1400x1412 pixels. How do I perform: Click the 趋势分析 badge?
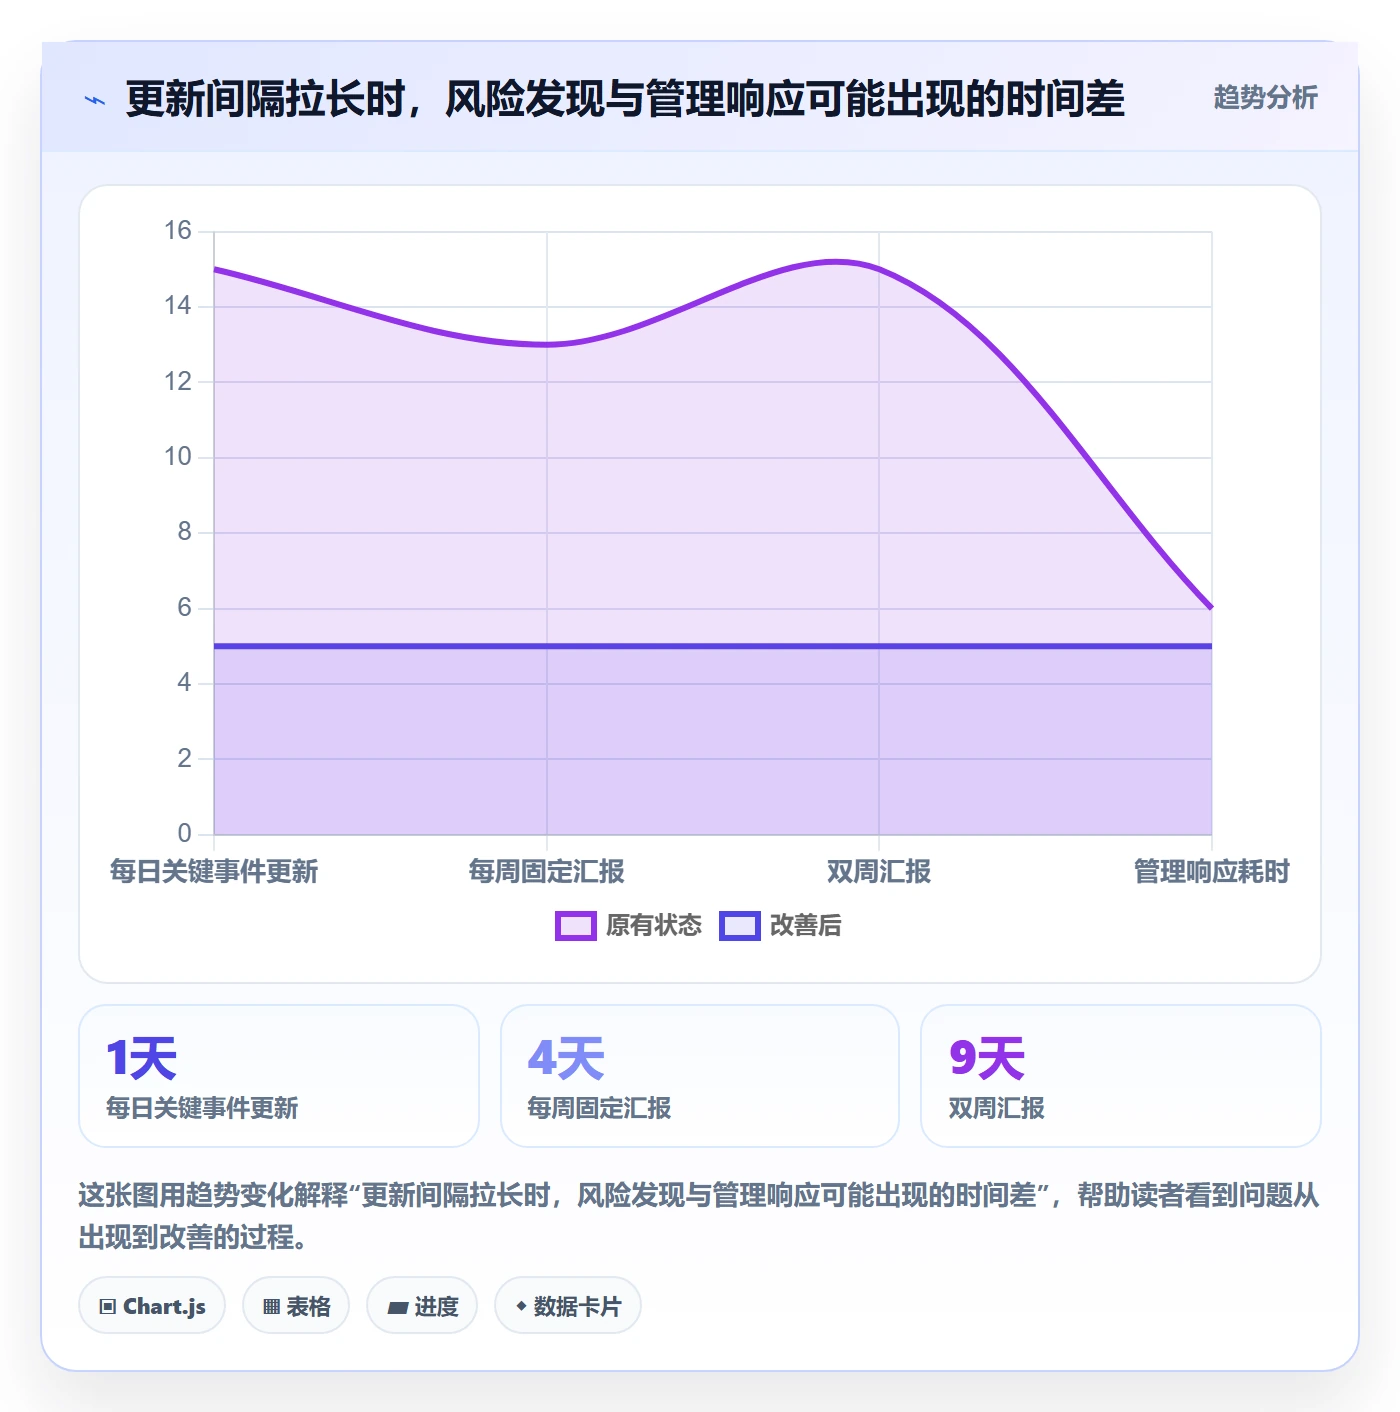tap(1265, 97)
